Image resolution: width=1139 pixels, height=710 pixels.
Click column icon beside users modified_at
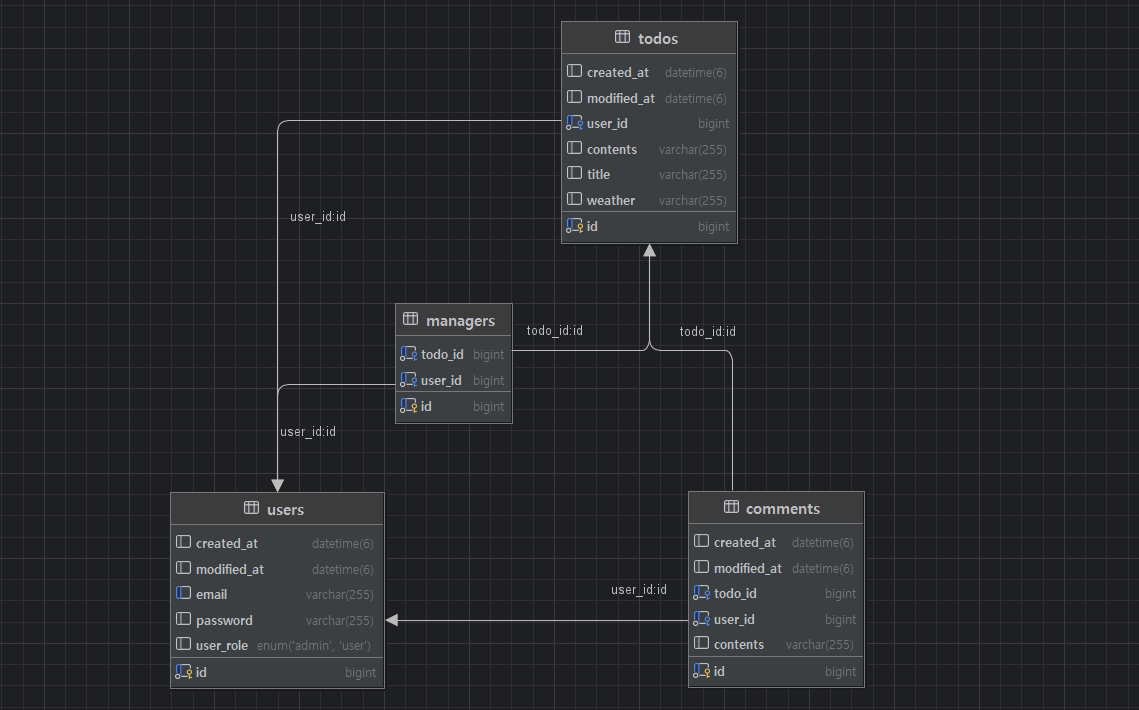tap(184, 568)
